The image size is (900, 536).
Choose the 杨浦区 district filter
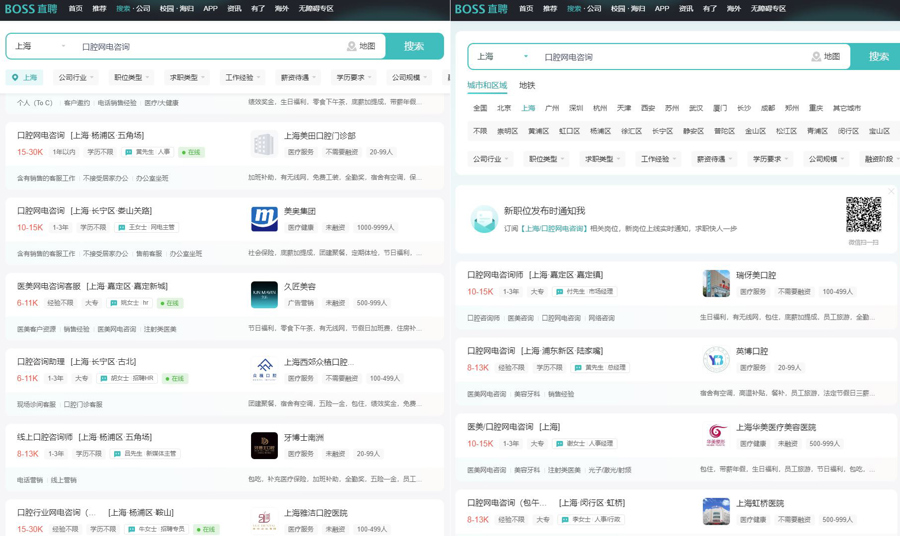600,131
